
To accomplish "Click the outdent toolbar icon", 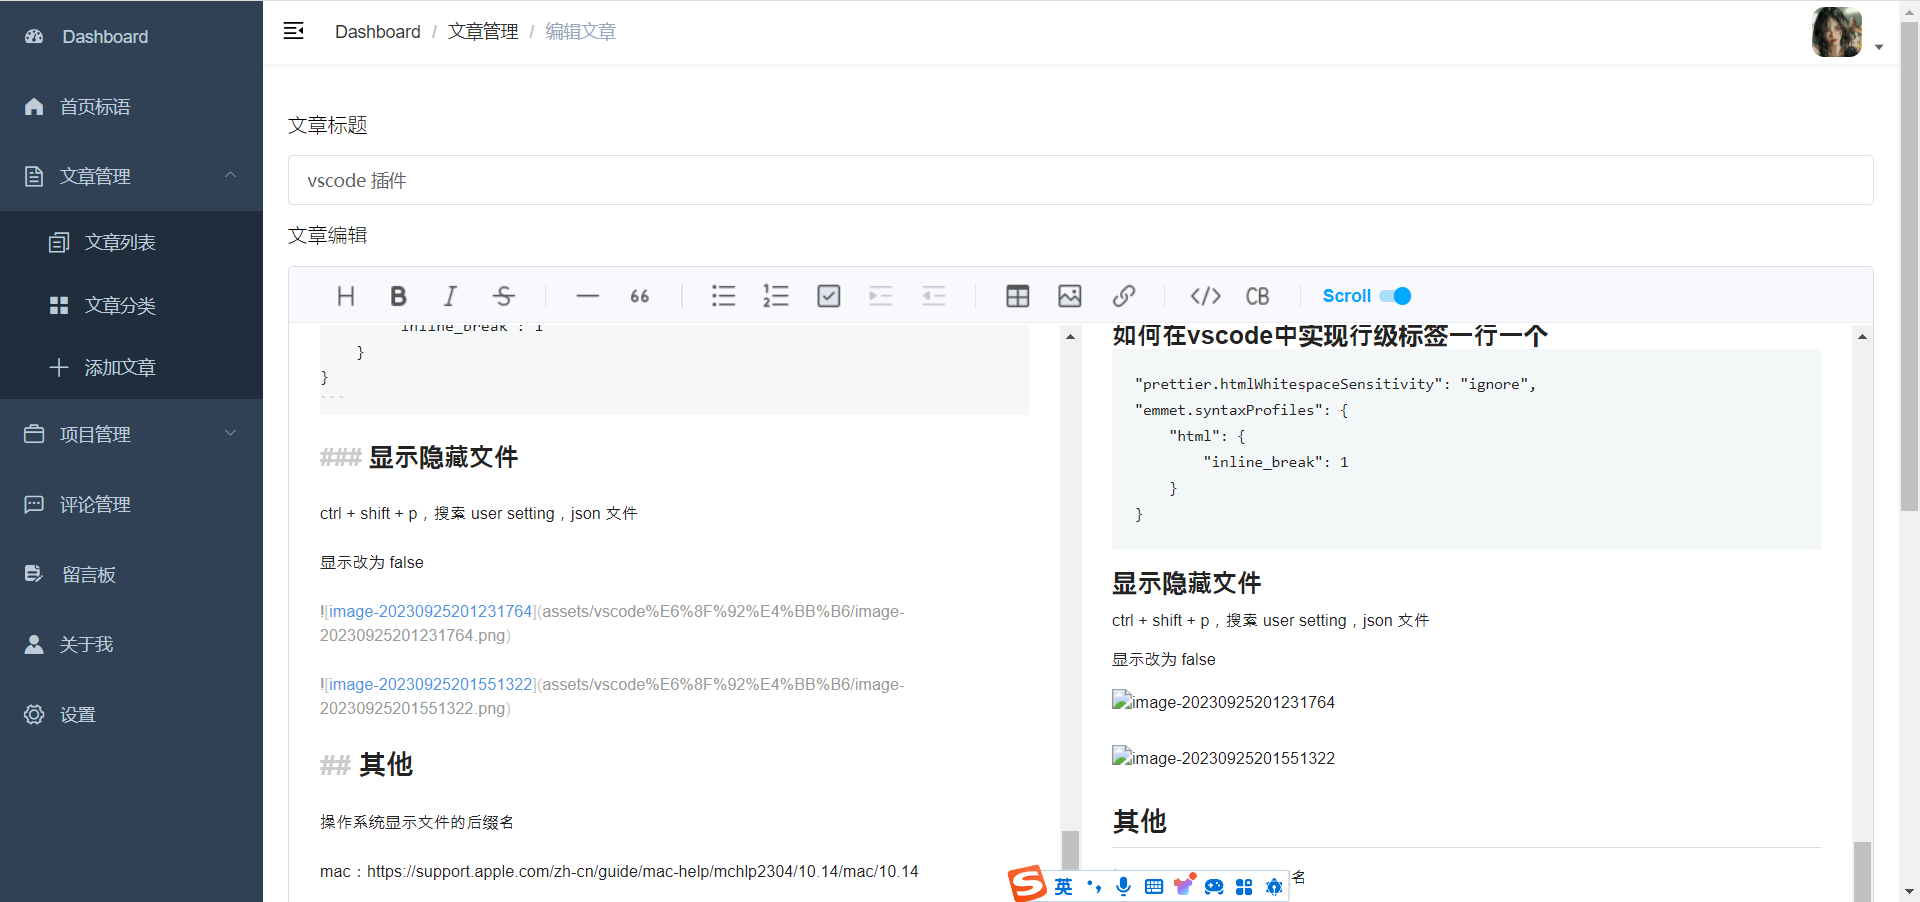I will pos(934,296).
